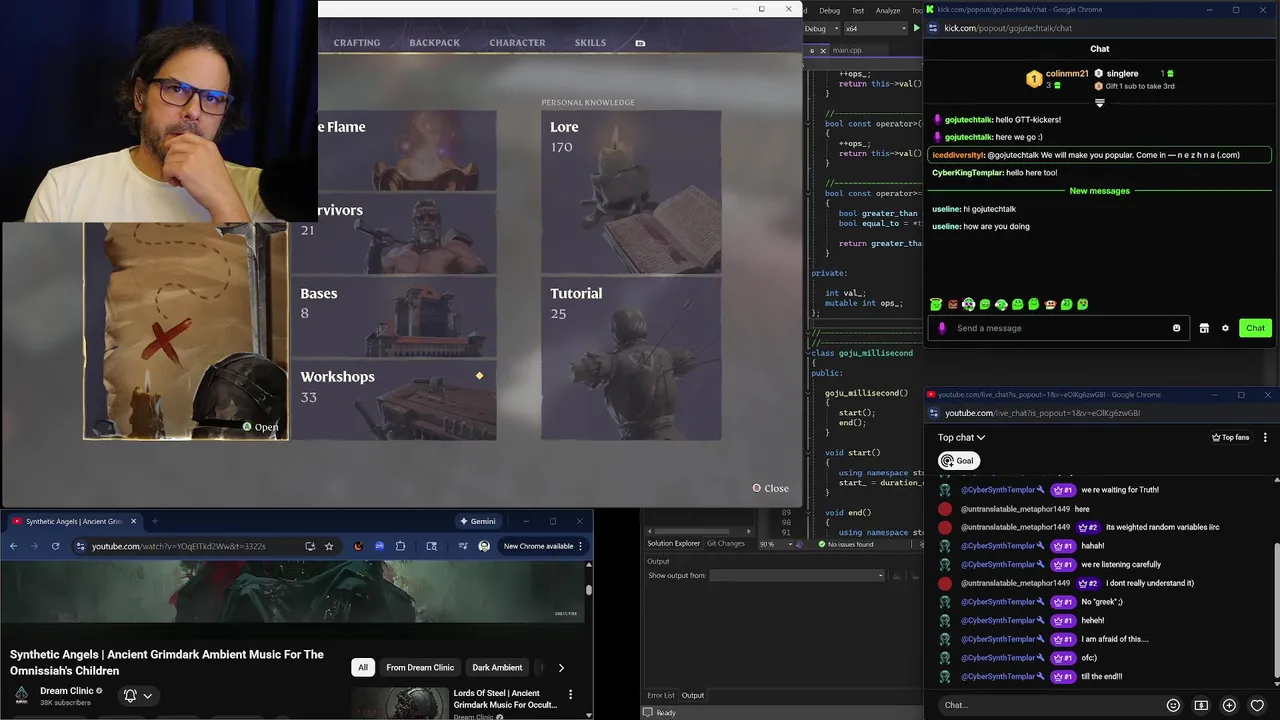Click the Goal chip in YouTube chat

958,461
